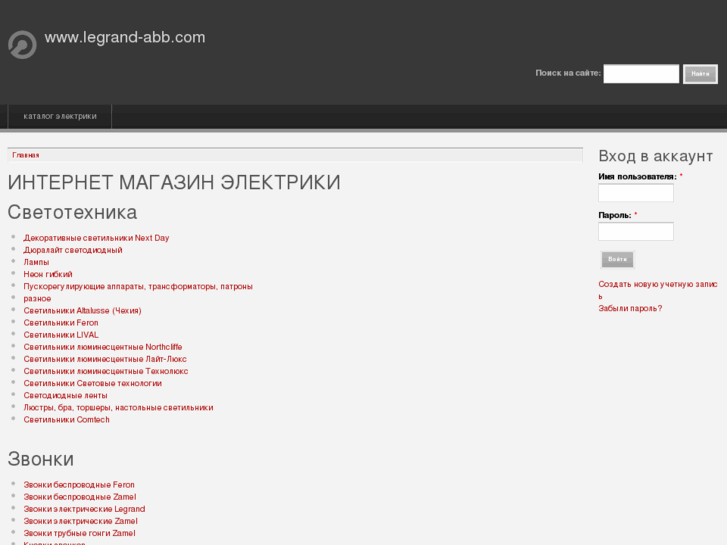The image size is (727, 545).
Task: Open the Лампы category link
Action: coord(36,262)
